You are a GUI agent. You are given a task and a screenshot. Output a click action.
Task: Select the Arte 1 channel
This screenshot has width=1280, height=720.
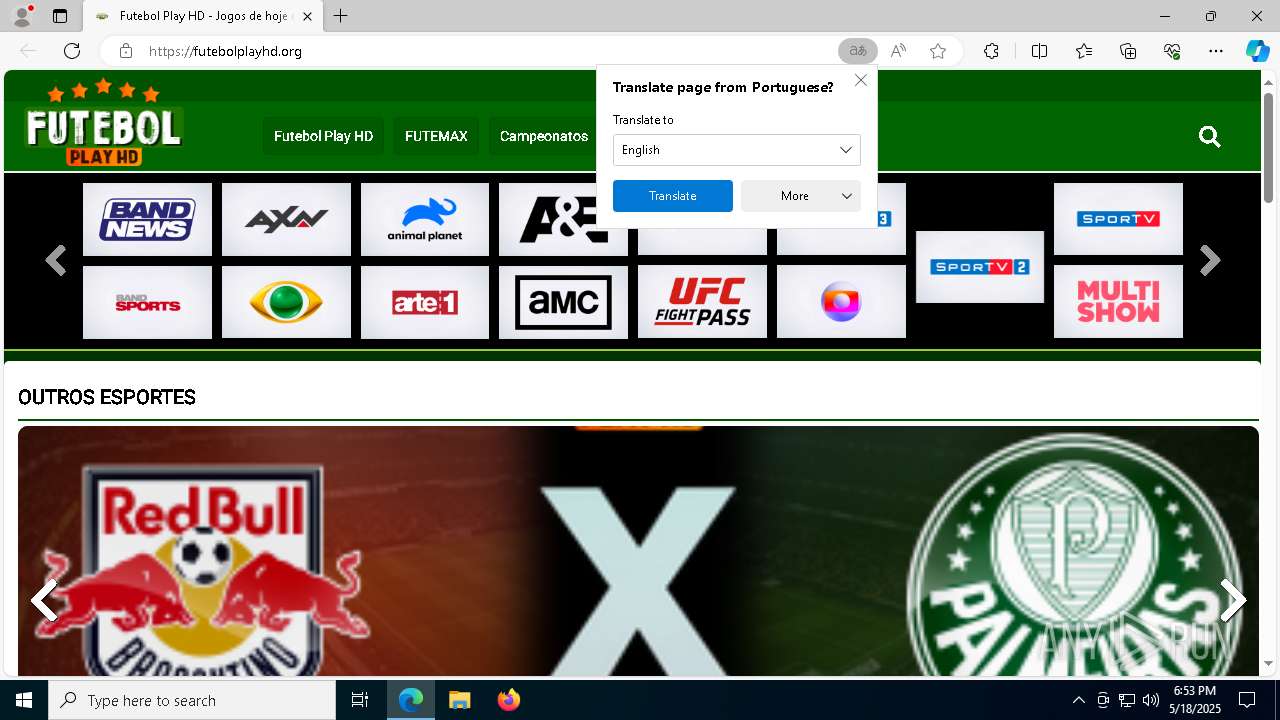click(x=425, y=302)
